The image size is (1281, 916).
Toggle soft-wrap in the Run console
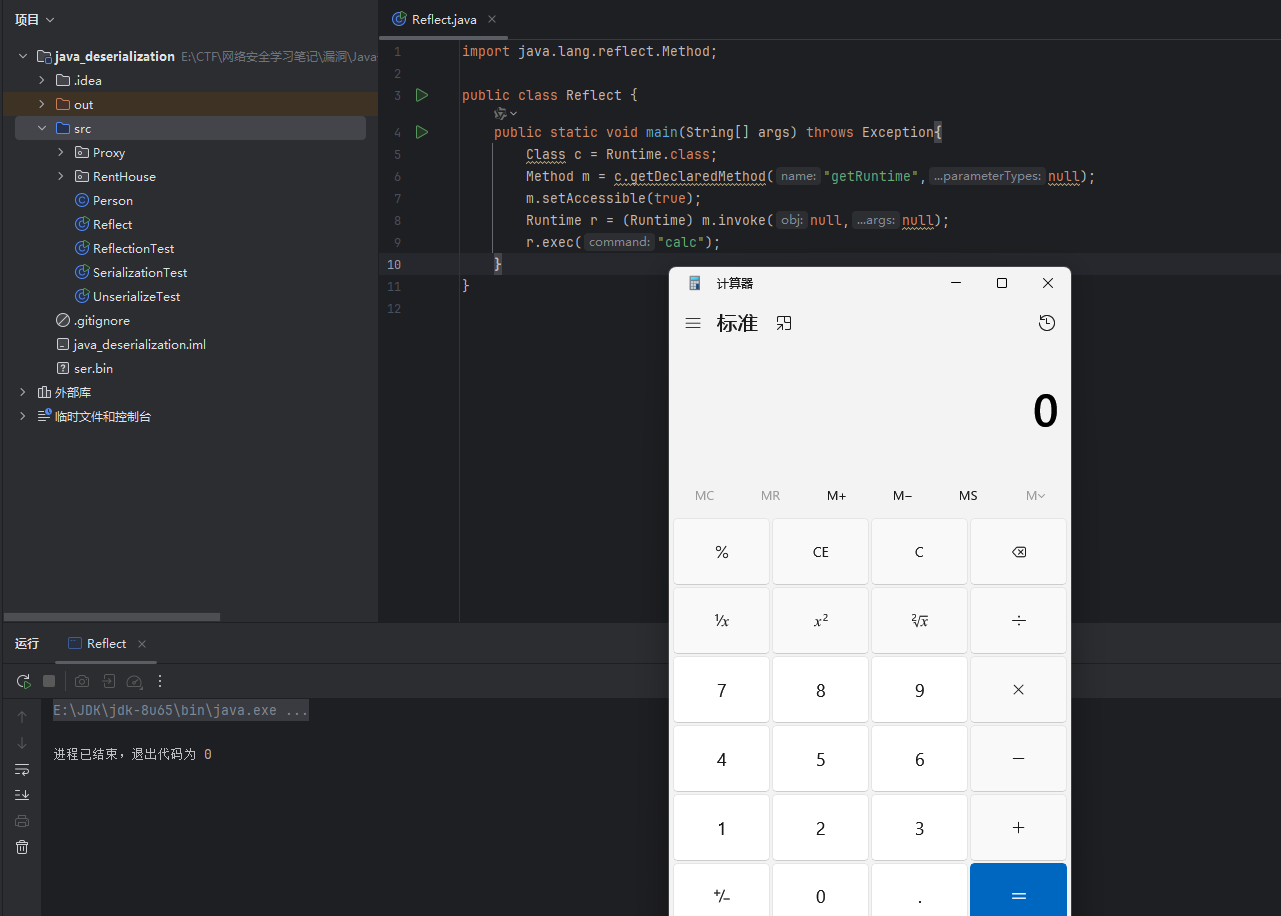click(22, 769)
